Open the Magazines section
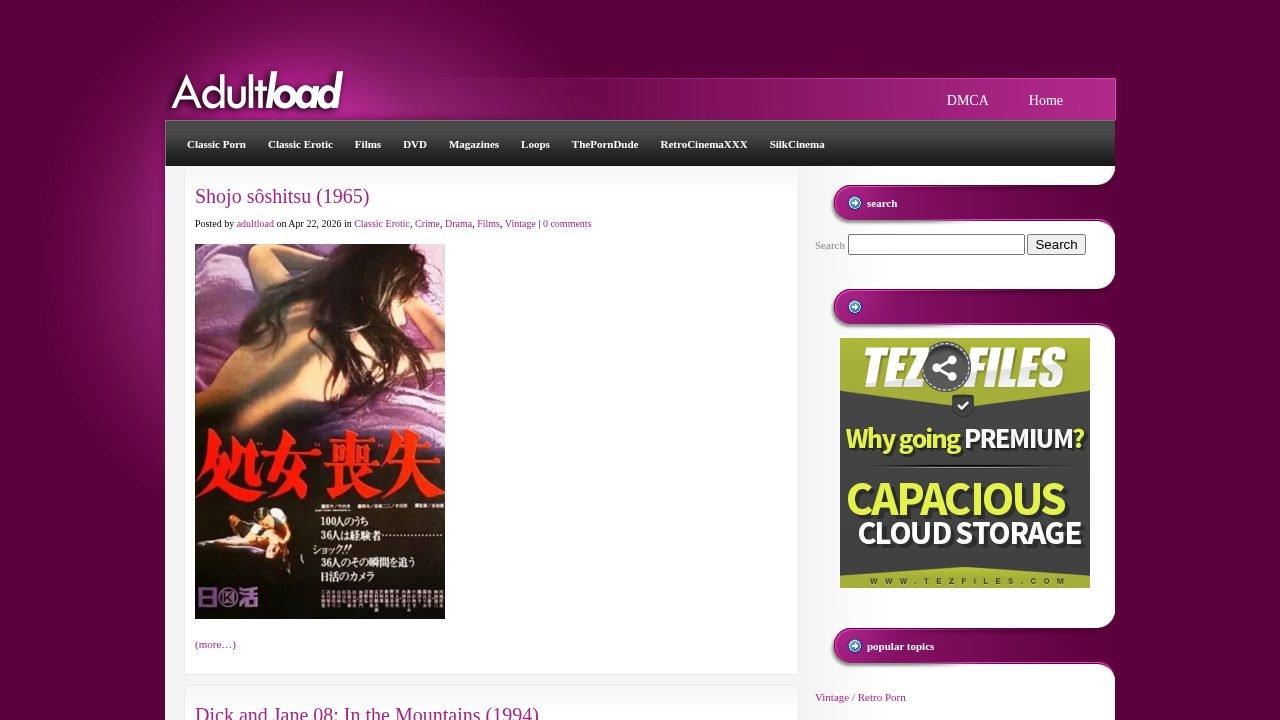The height and width of the screenshot is (720, 1280). (x=474, y=144)
